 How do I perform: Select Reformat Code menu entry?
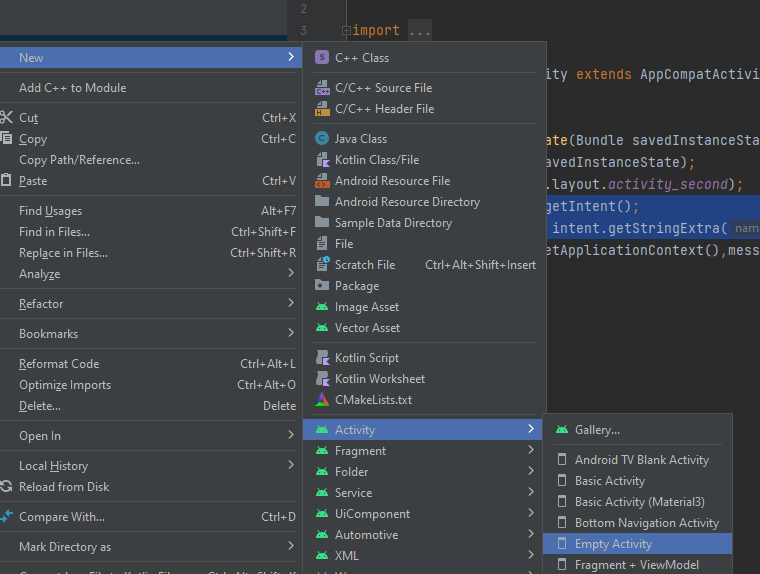tap(59, 364)
